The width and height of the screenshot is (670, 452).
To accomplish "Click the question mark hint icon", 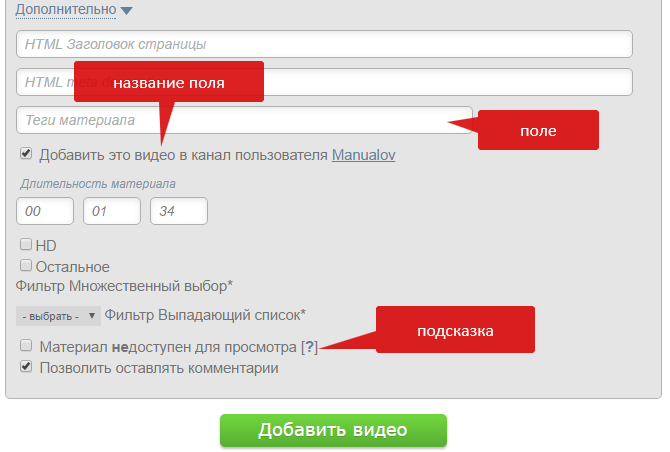I will (309, 347).
